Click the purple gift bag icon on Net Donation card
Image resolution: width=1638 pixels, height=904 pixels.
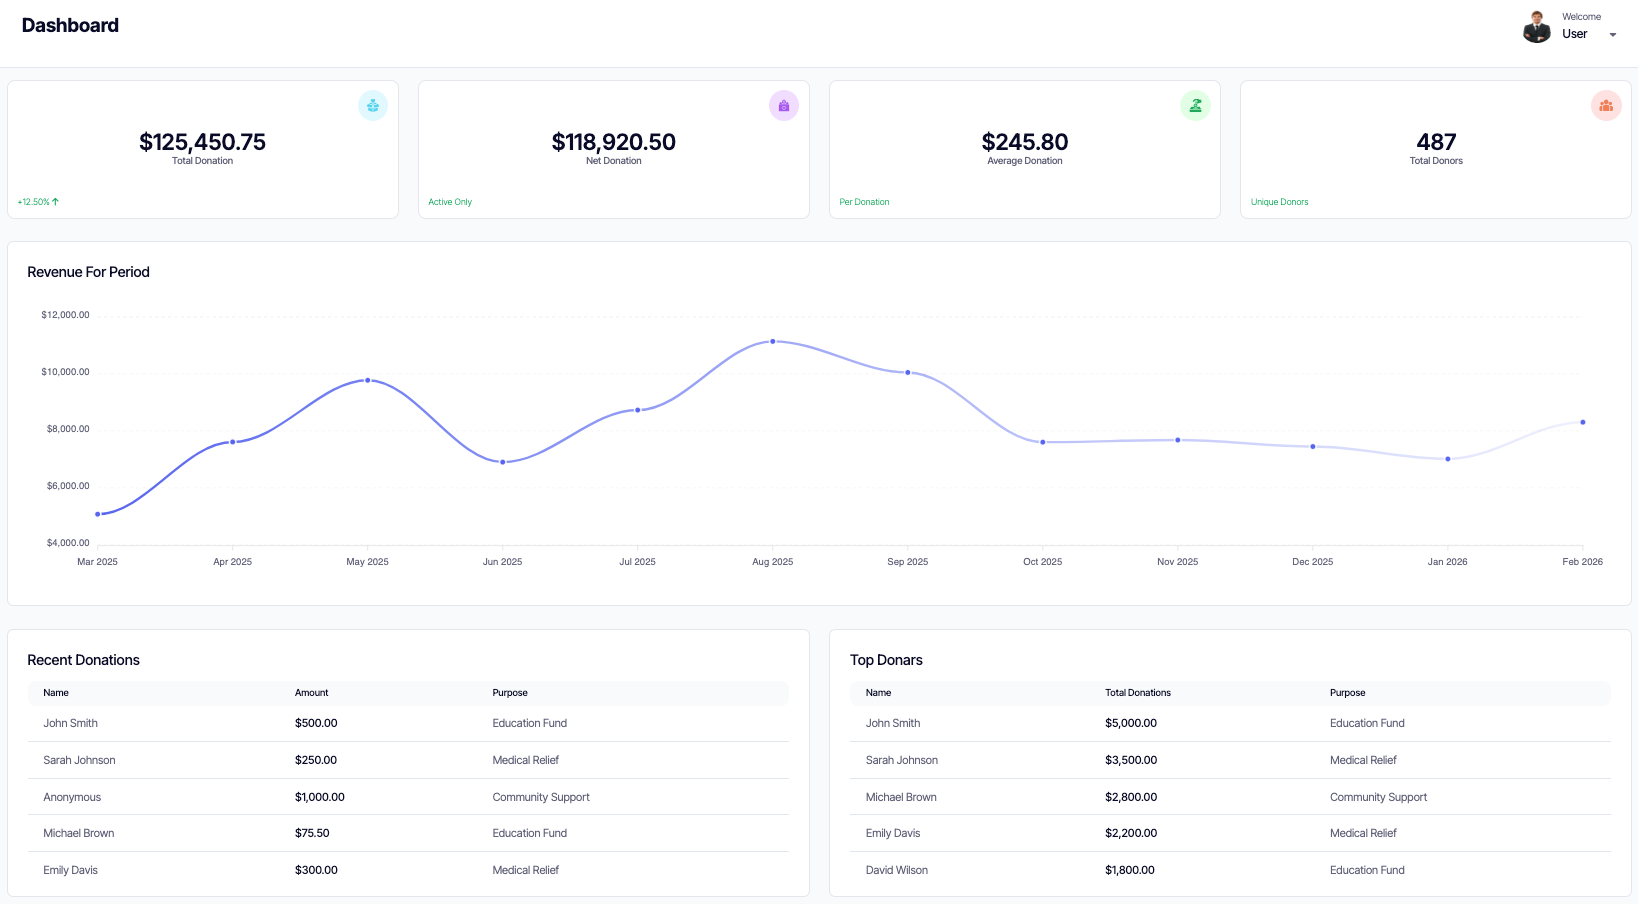[784, 105]
